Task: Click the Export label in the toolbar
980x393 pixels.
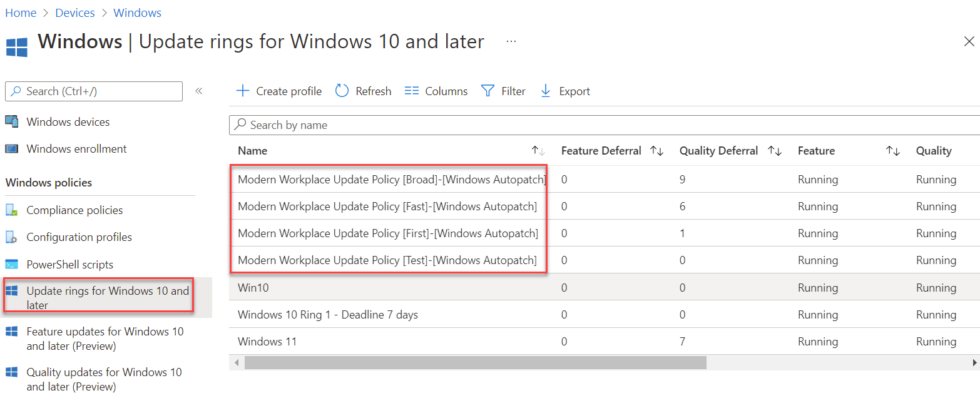Action: click(574, 91)
